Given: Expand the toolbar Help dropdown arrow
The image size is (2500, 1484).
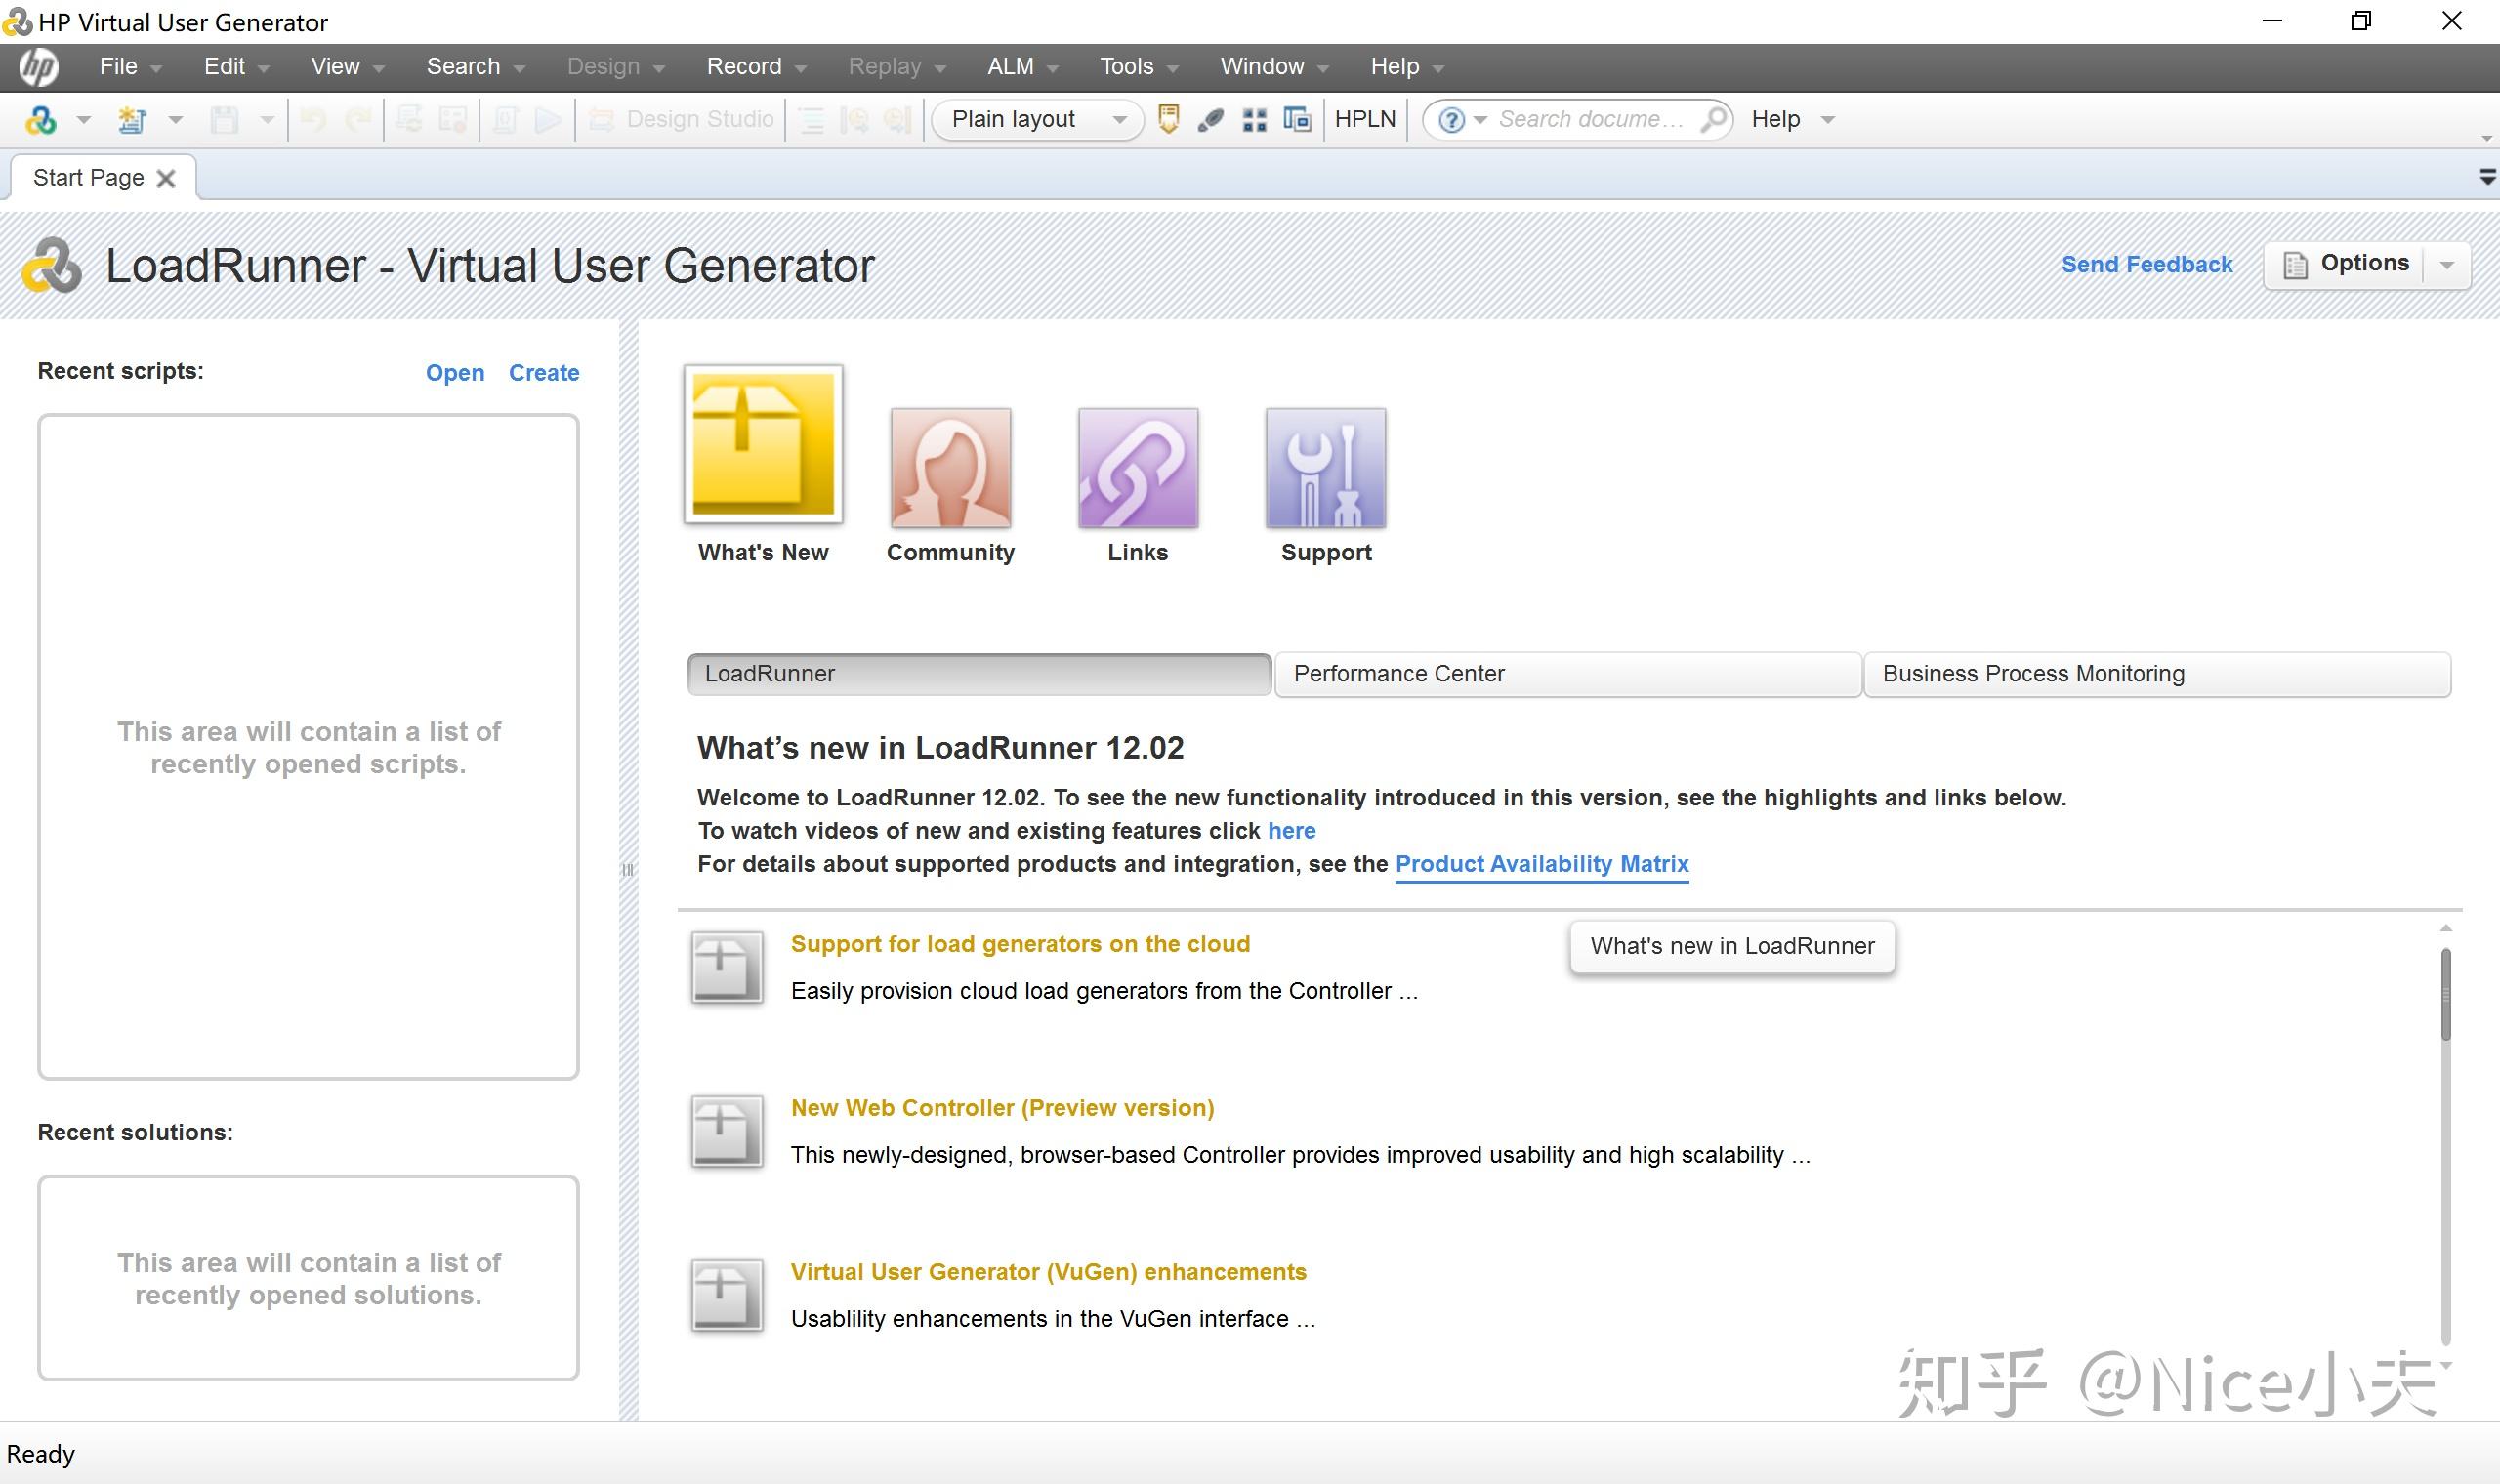Looking at the screenshot, I should coord(1828,120).
